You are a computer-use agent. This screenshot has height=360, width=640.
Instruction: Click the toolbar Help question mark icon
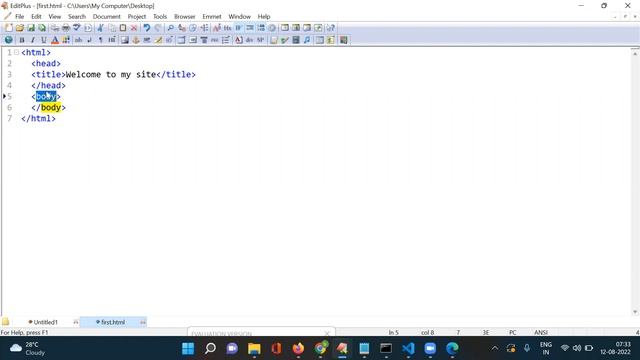(331, 28)
